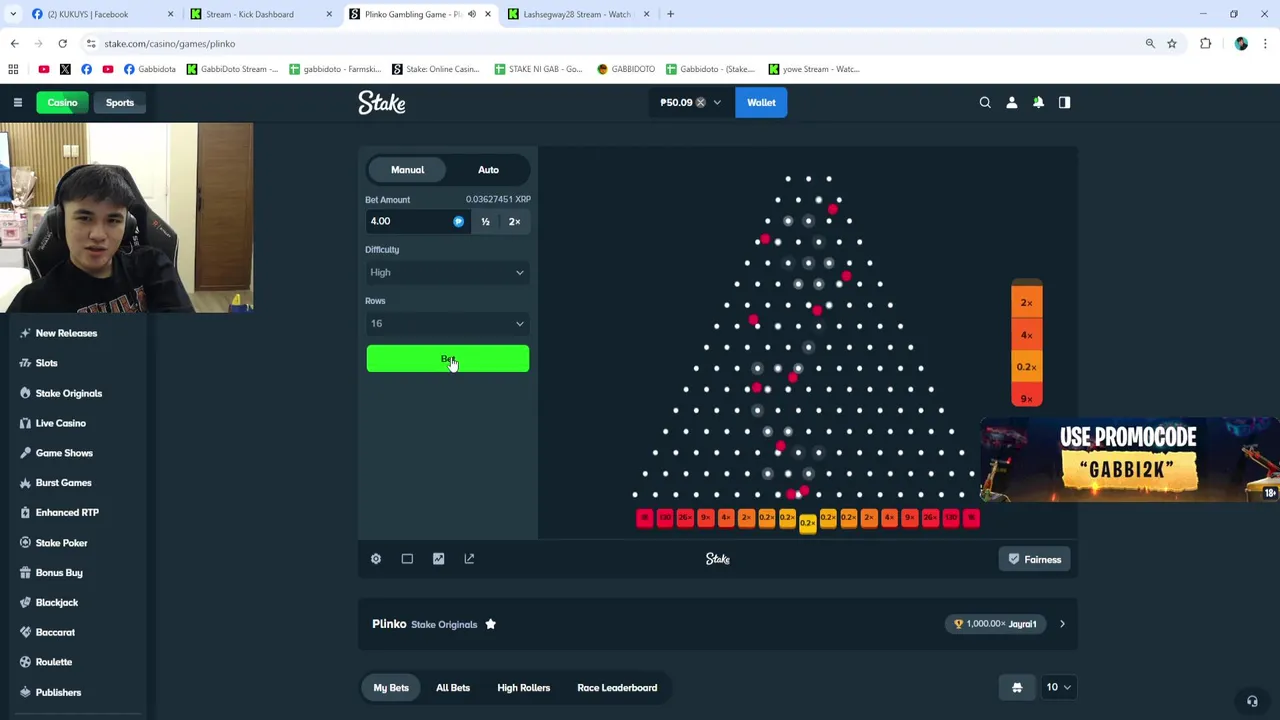This screenshot has width=1280, height=720.
Task: Halve the bet with ½ button
Action: click(485, 221)
